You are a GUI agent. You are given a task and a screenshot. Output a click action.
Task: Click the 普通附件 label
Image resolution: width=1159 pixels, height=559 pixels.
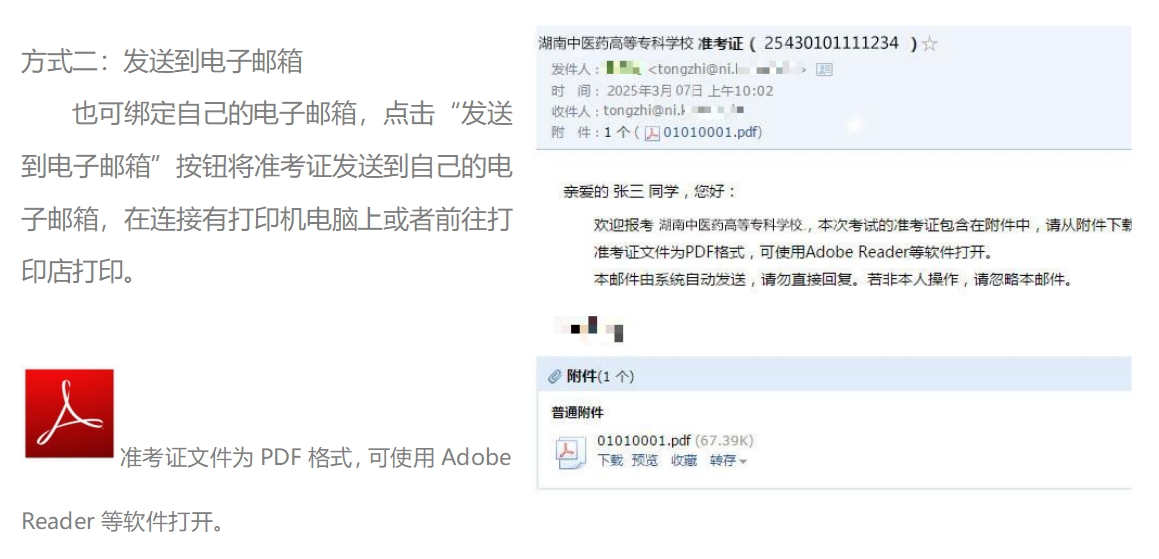tap(578, 412)
